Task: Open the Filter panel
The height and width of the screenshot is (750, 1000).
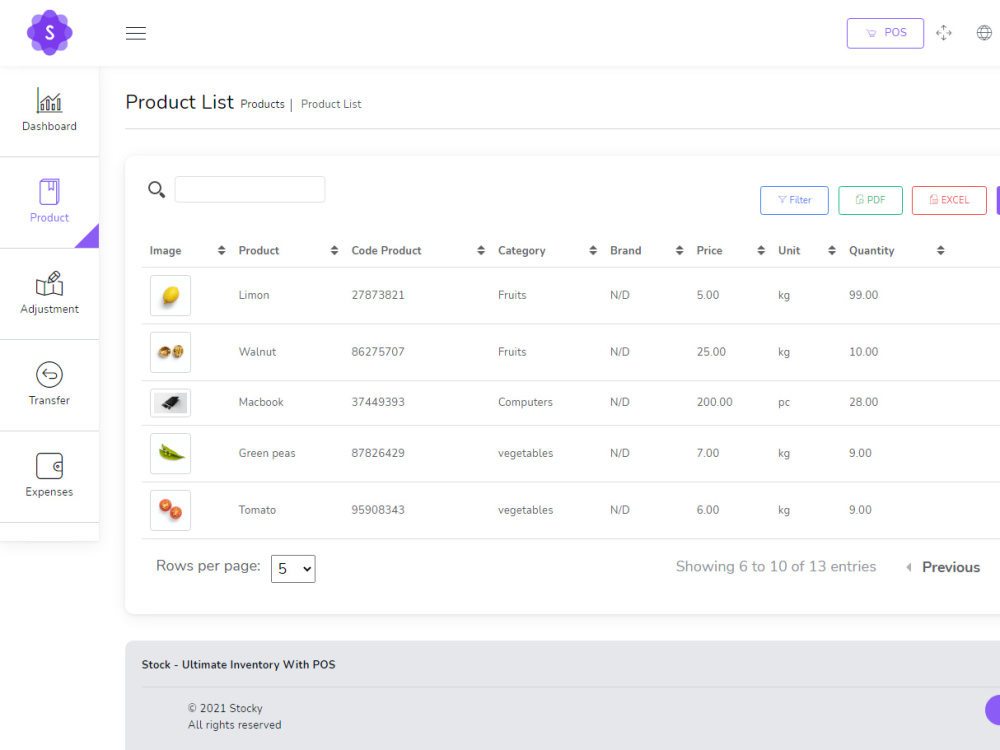Action: (794, 200)
